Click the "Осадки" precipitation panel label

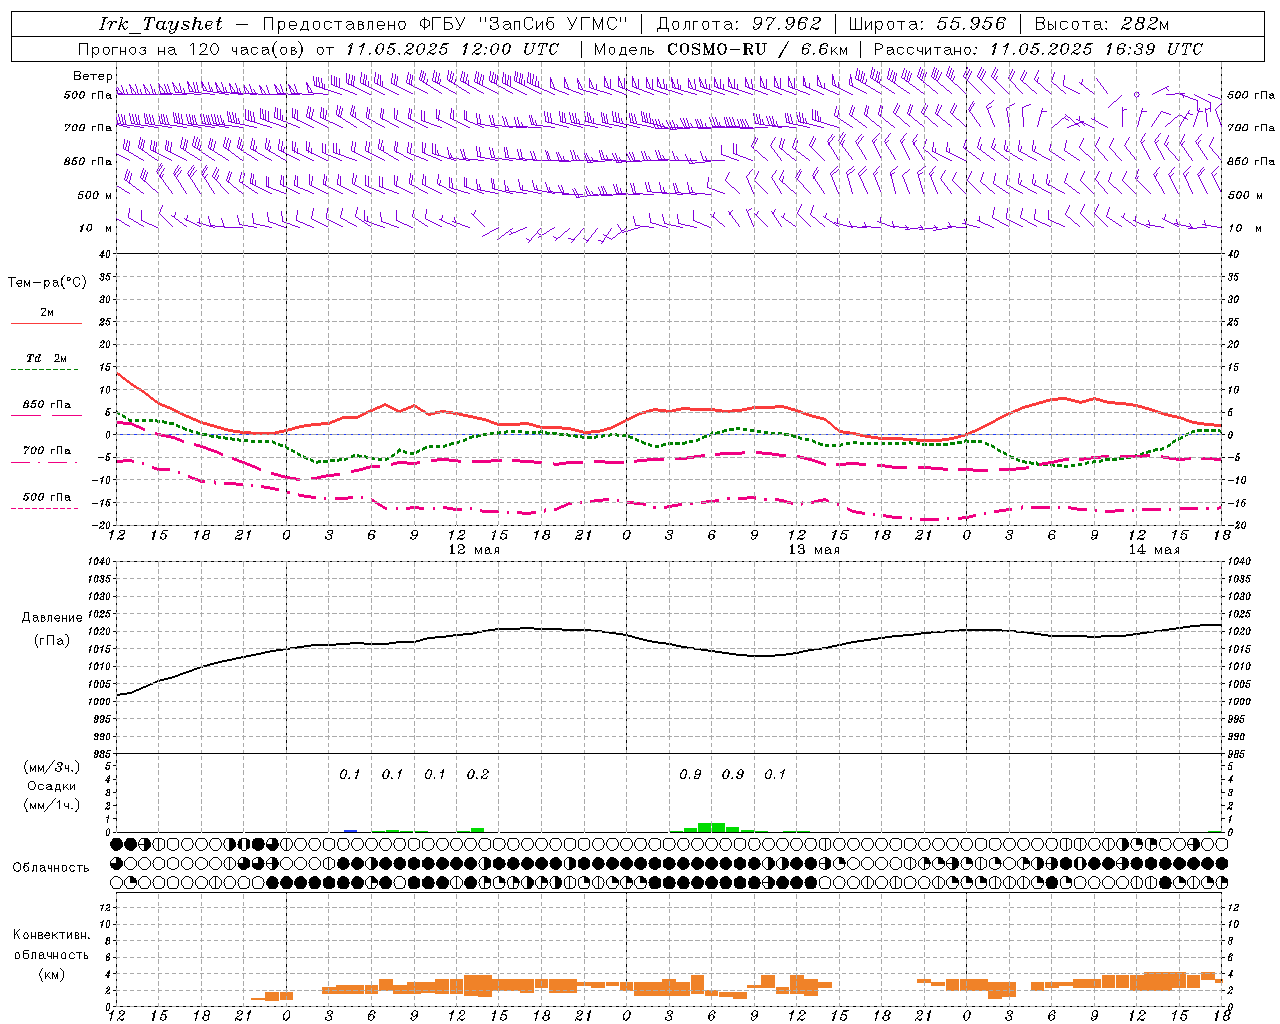coord(51,786)
